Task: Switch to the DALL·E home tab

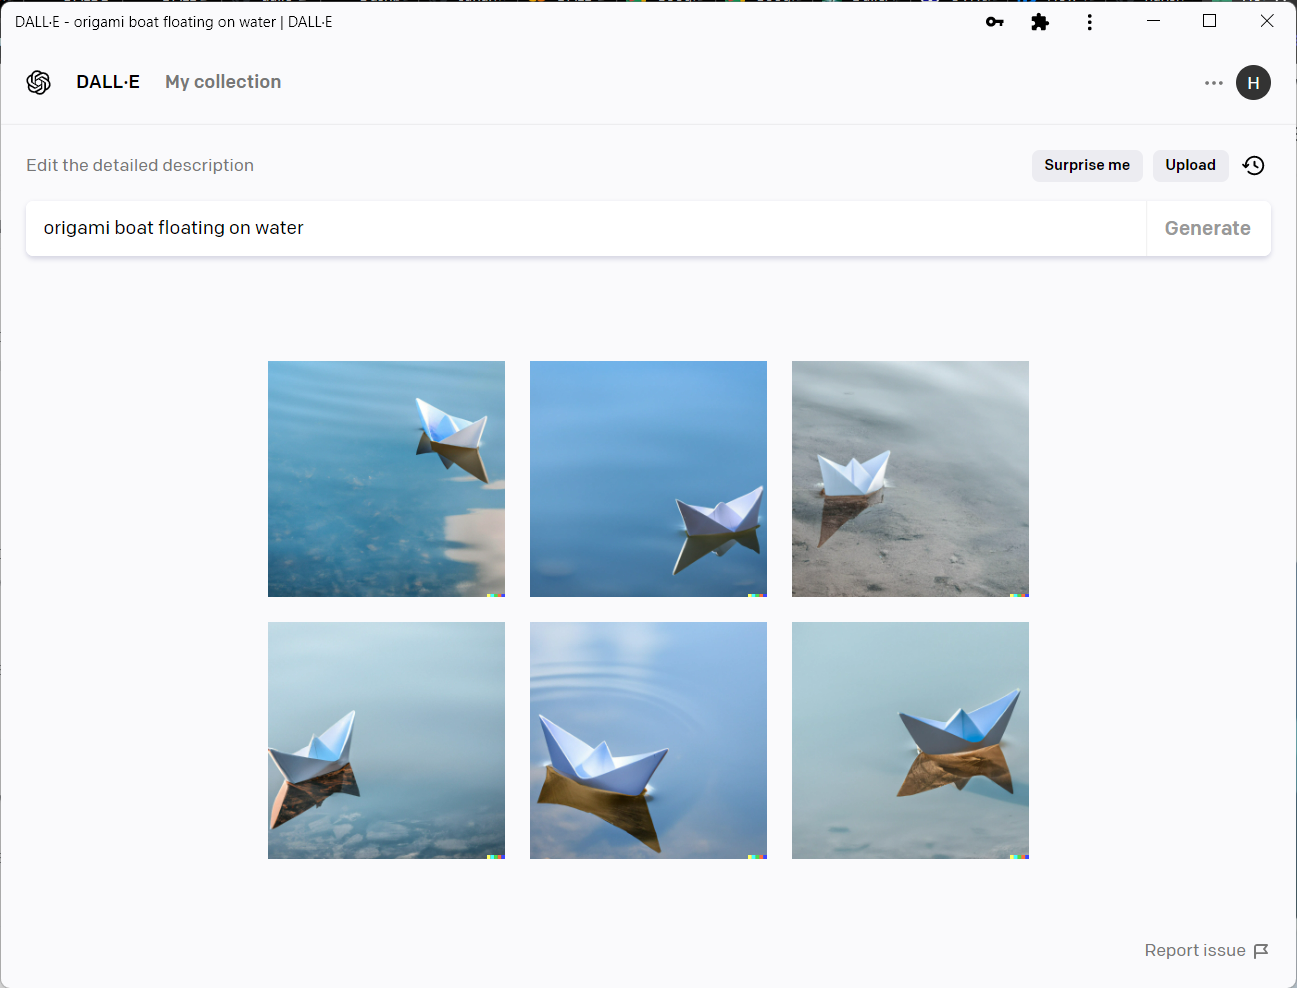Action: pyautogui.click(x=108, y=82)
